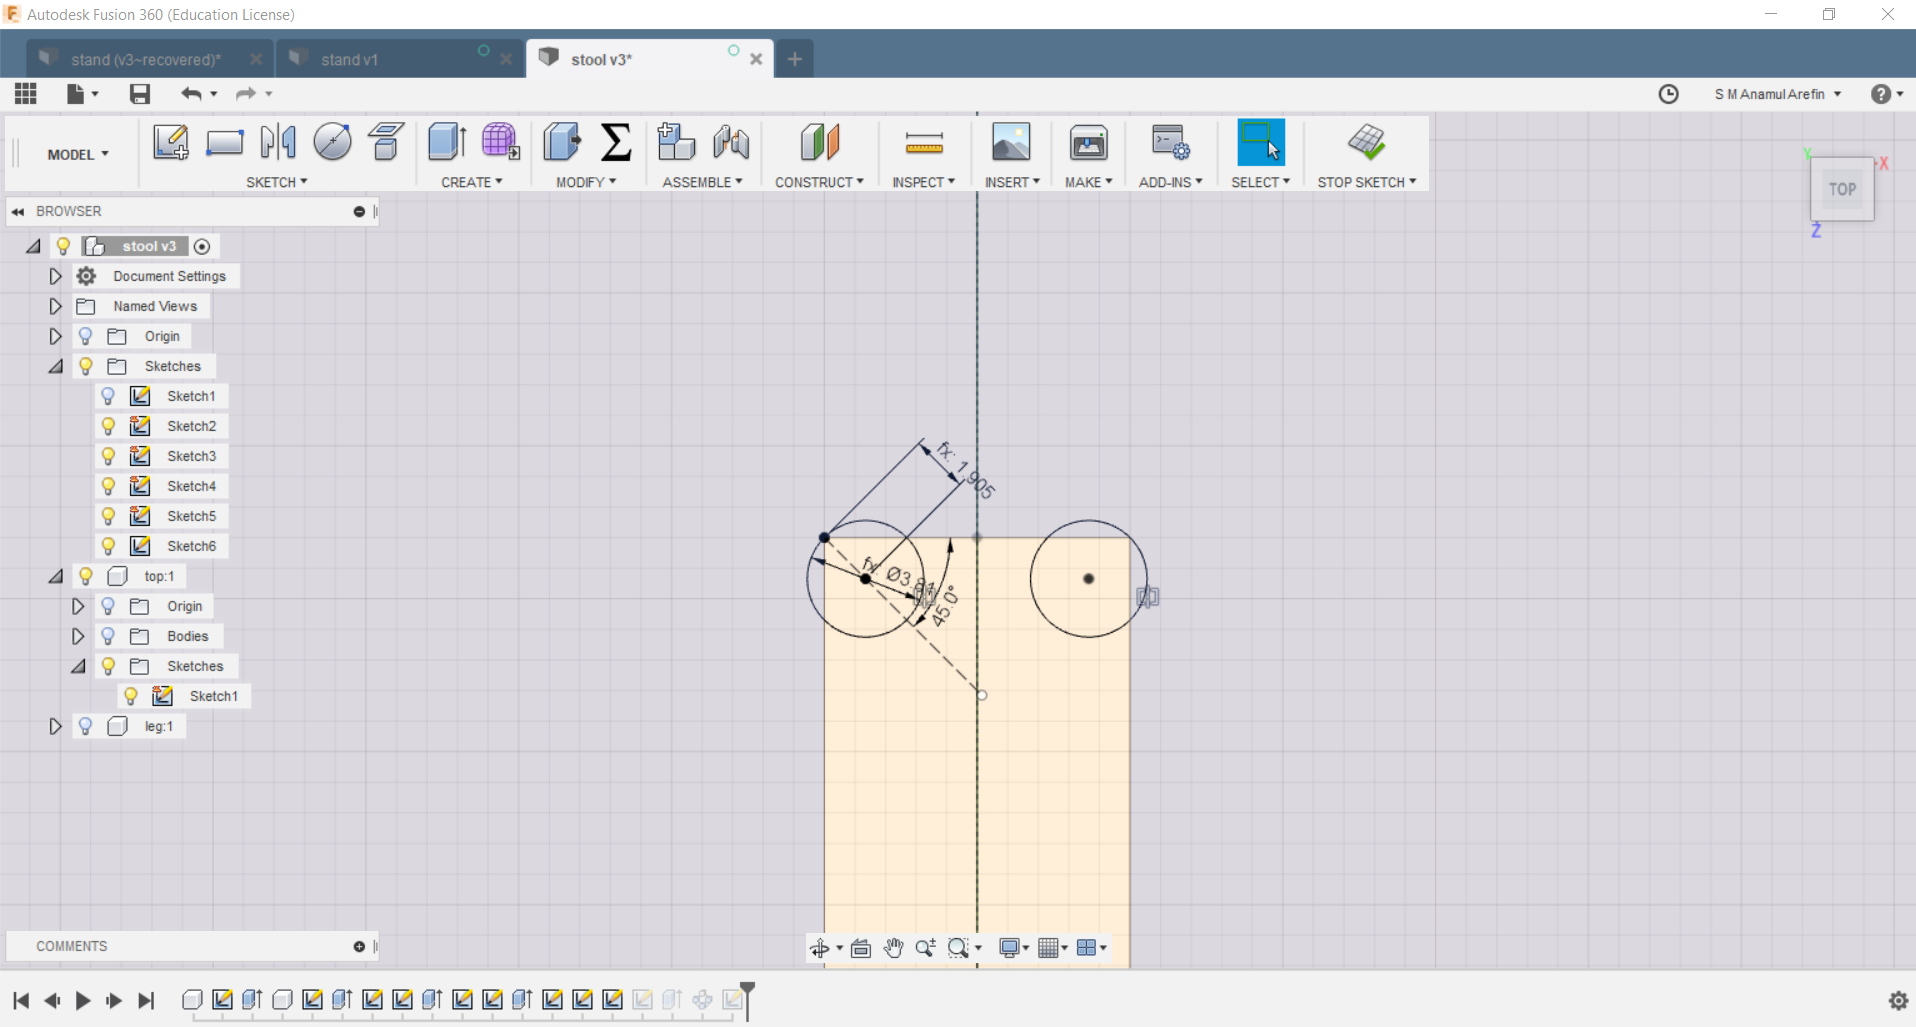This screenshot has height=1027, width=1916.
Task: Toggle visibility of Bodies folder
Action: tap(108, 636)
